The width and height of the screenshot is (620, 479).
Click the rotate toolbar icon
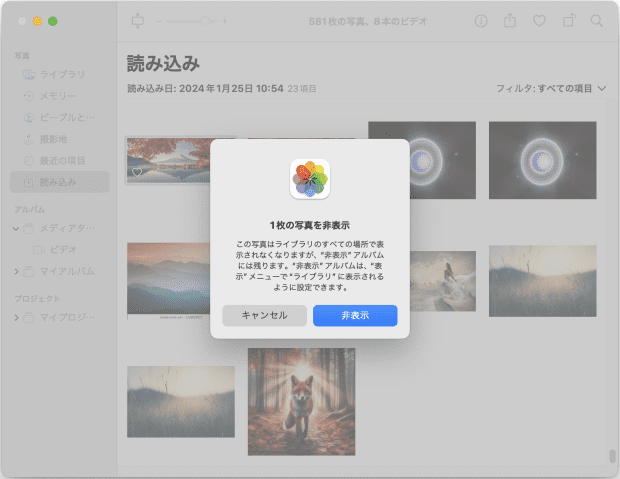569,21
